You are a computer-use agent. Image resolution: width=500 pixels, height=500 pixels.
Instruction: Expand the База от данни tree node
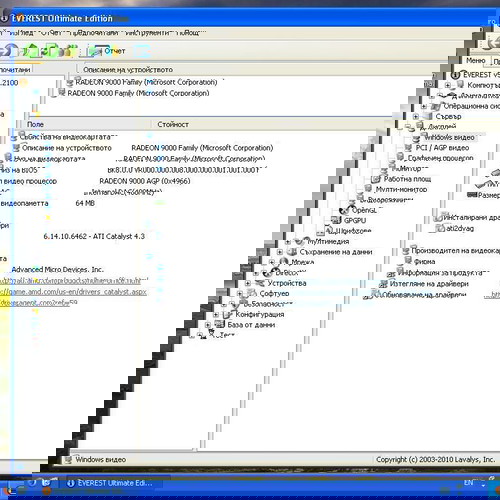208,325
